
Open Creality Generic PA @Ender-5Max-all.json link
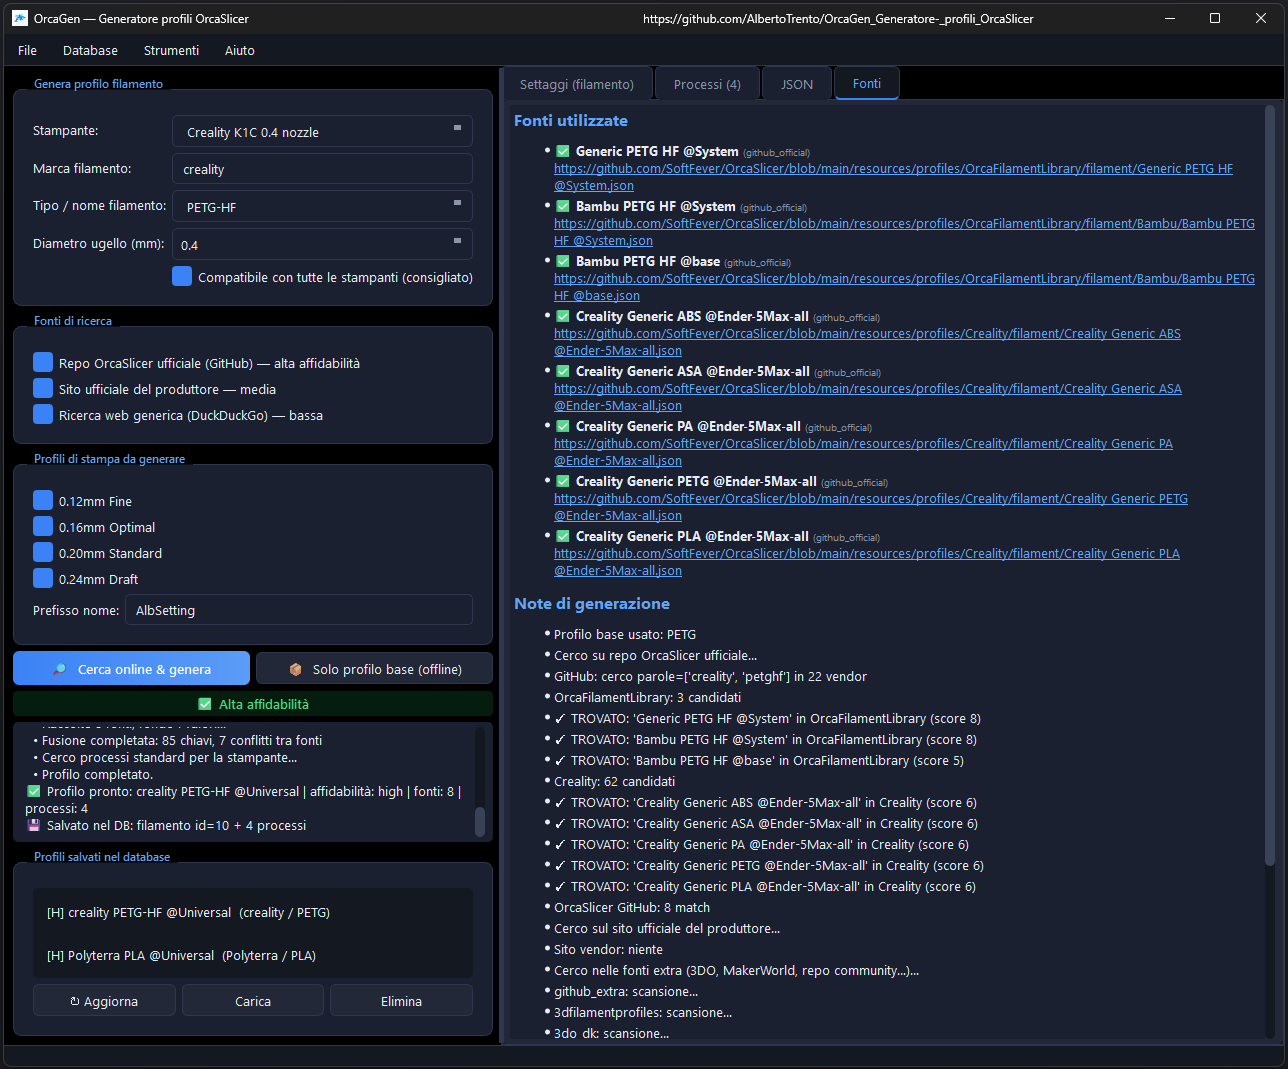[863, 452]
